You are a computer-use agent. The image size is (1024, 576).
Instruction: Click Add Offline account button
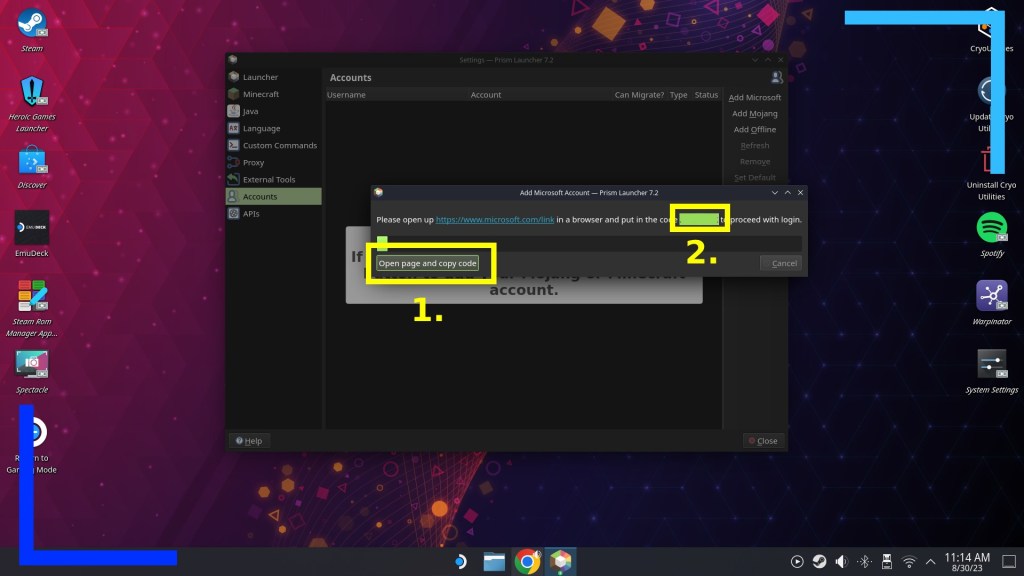coord(754,129)
